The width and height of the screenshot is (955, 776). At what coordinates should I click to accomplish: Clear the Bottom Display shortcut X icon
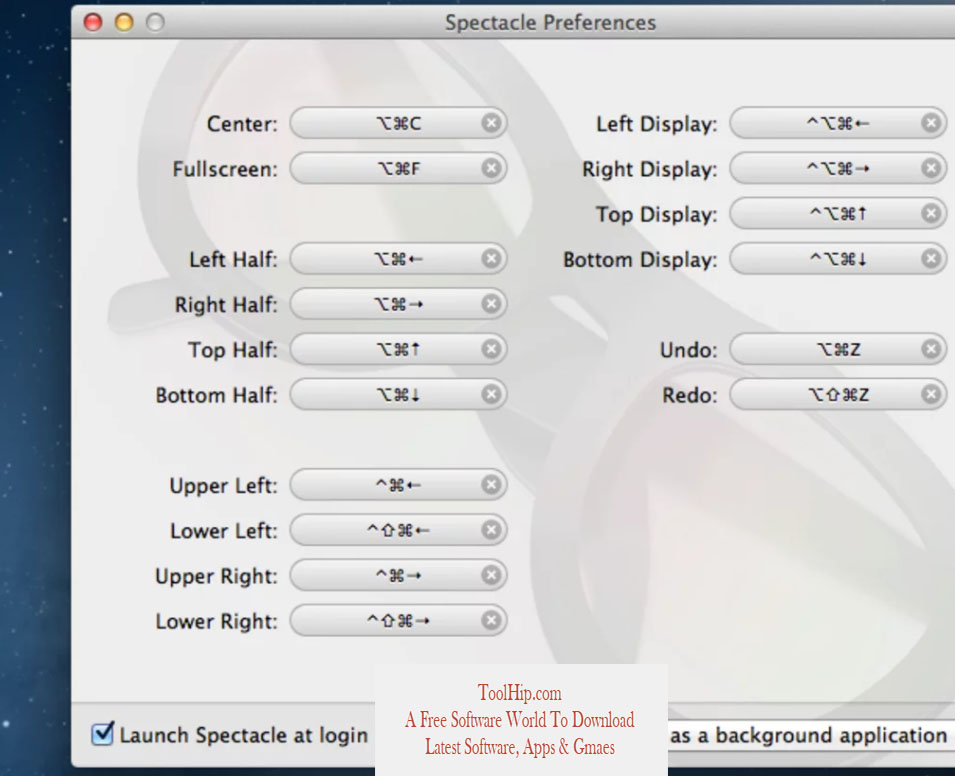coord(931,259)
